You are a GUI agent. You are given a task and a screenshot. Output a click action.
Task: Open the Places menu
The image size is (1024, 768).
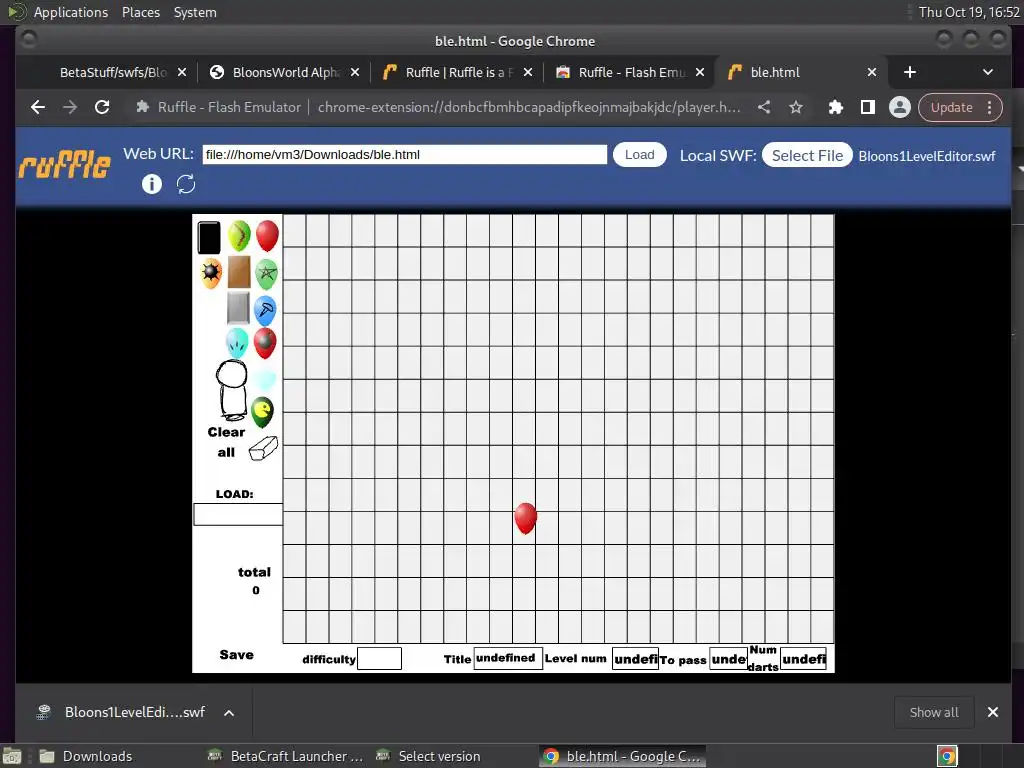coord(140,12)
